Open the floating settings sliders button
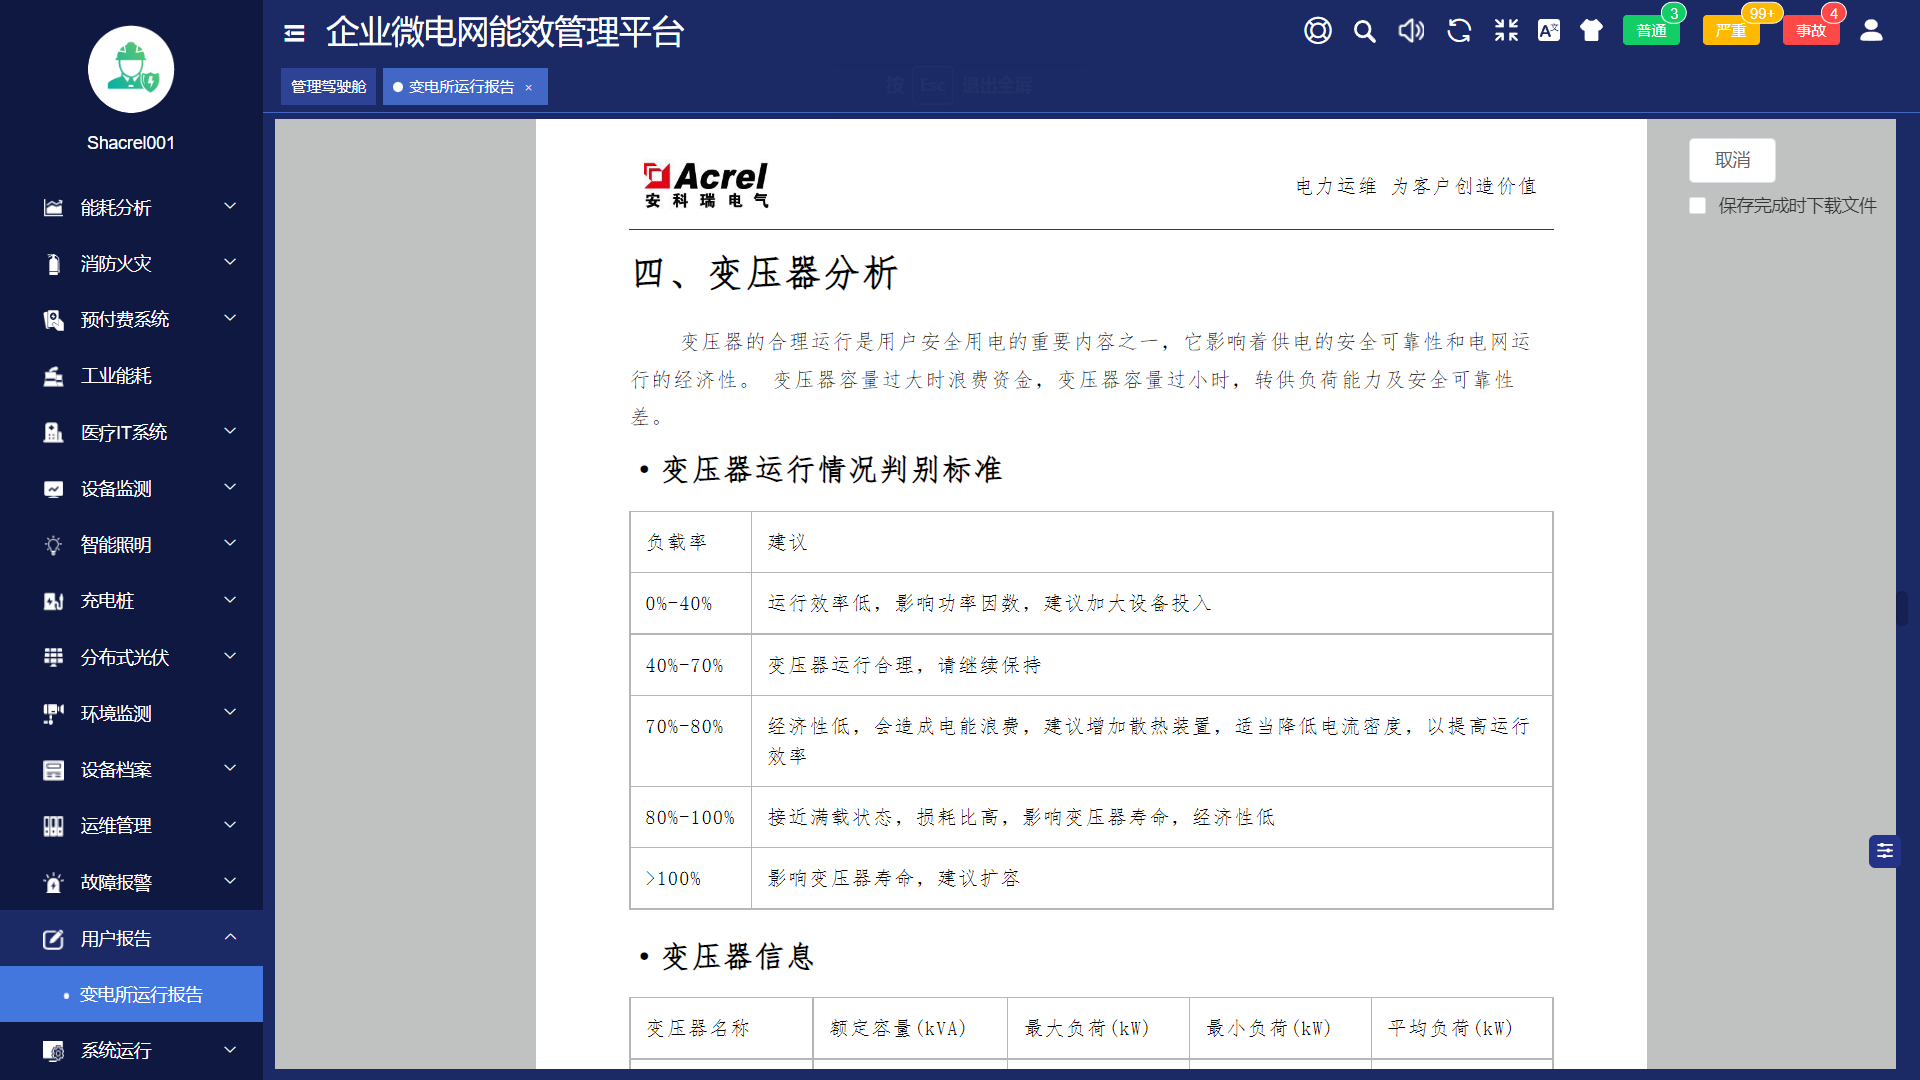 1884,851
